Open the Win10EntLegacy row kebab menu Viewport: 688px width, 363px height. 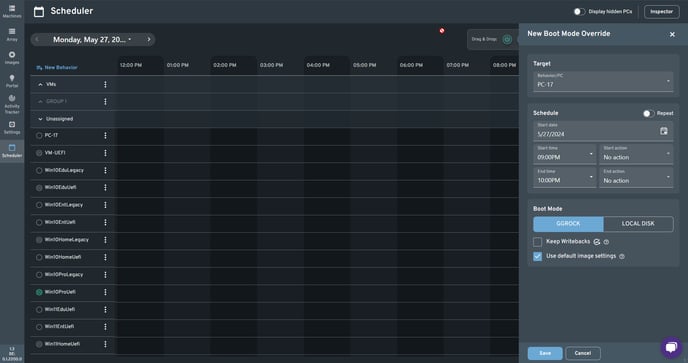coord(105,205)
